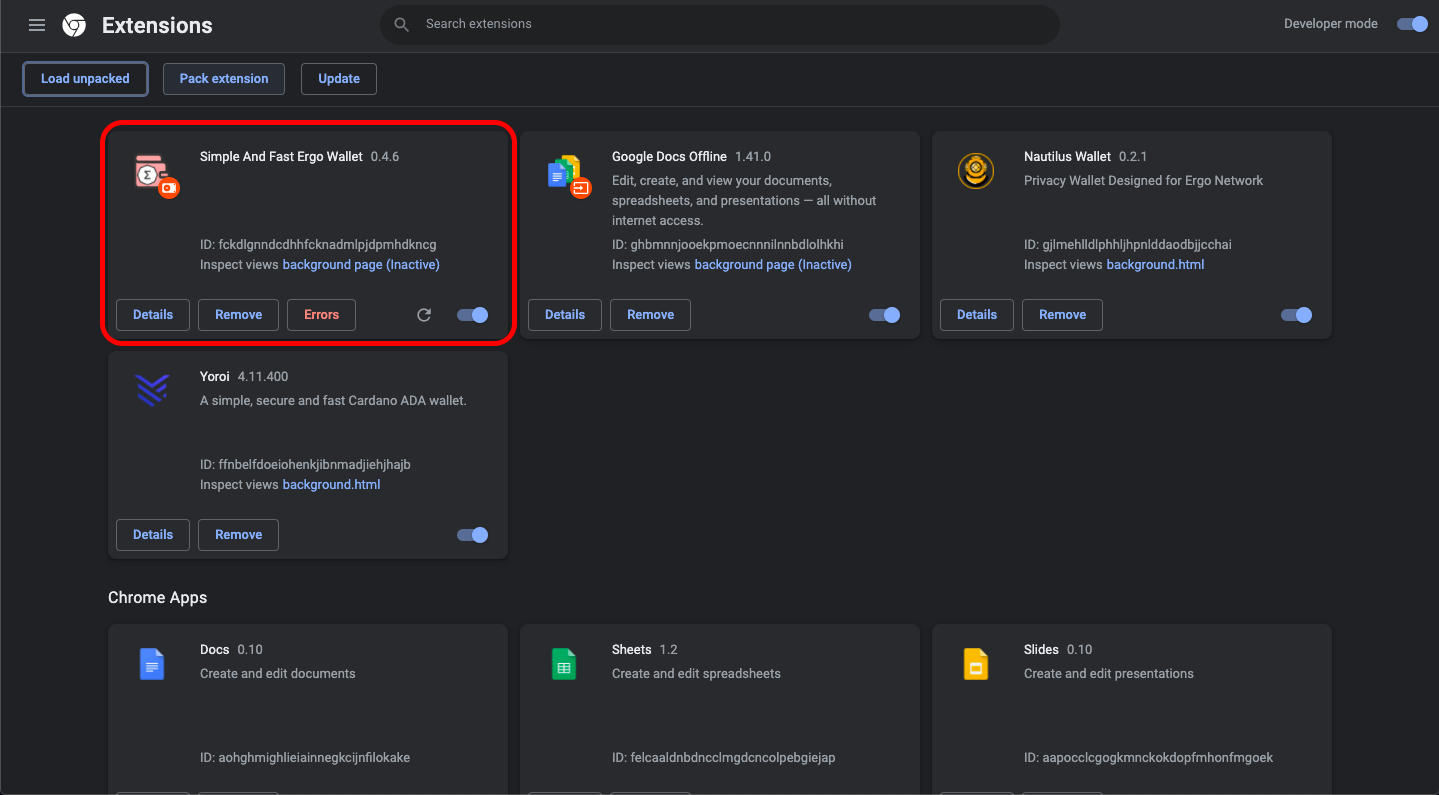Click the Yoroi description text
The image size is (1439, 795).
coord(333,401)
